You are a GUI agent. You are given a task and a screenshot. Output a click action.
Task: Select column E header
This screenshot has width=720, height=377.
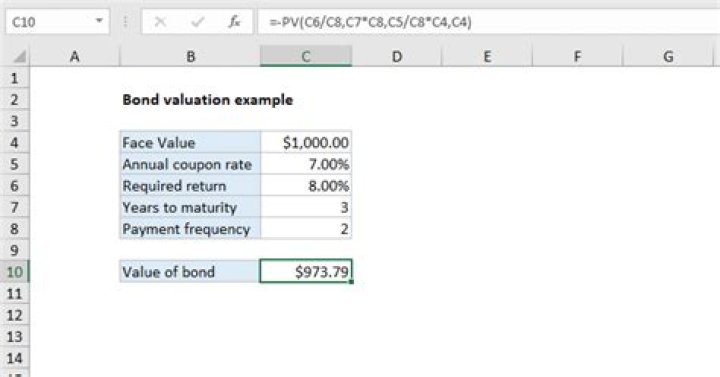pos(487,56)
